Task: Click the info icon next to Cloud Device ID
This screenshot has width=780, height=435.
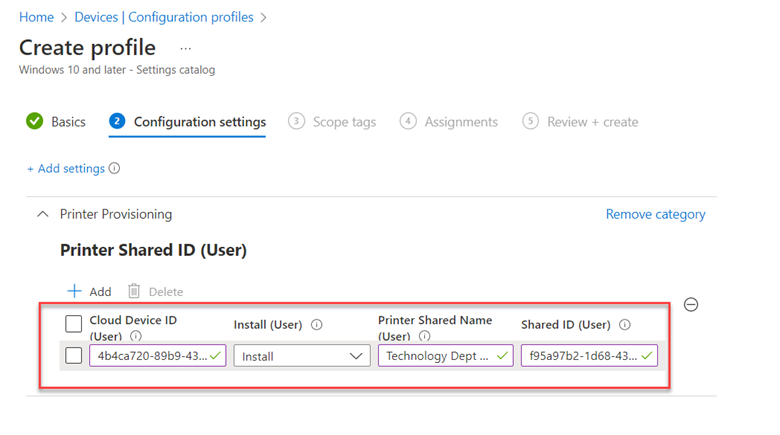Action: coord(136,336)
